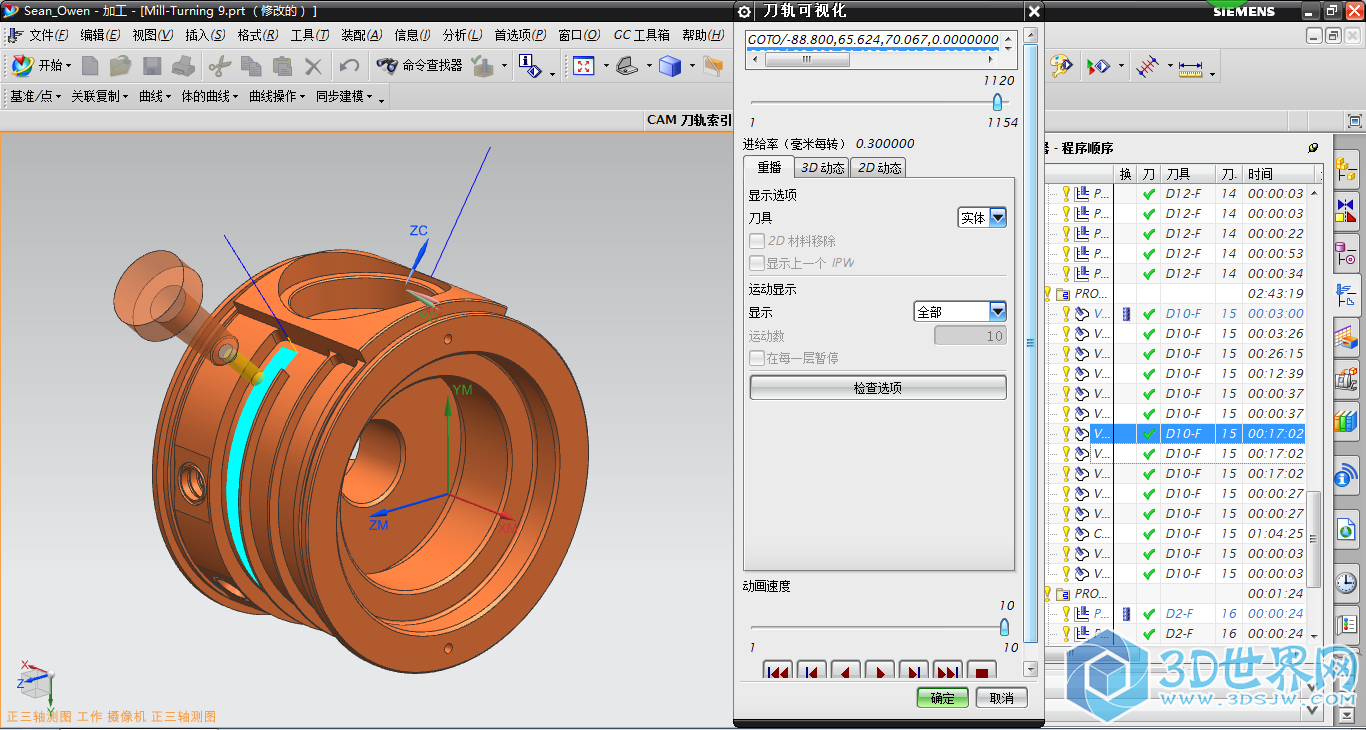Click the Paste clipboard icon
Screen dimensions: 1366x730
282,66
